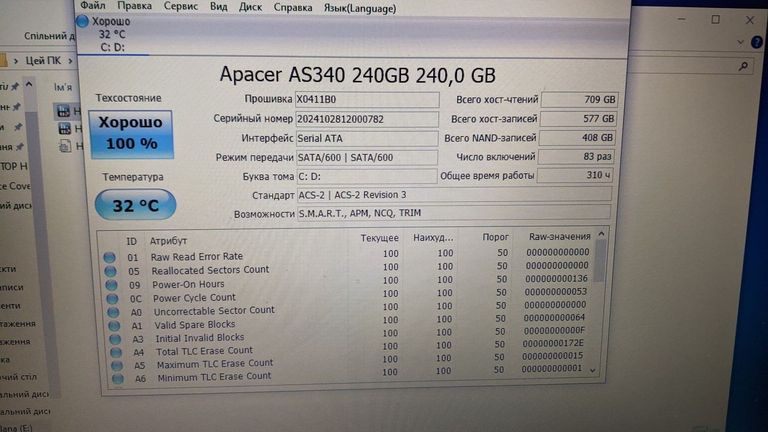Viewport: 768px width, 432px height.
Task: Select the Reallocated Sectors Count attribute text
Action: [x=210, y=270]
